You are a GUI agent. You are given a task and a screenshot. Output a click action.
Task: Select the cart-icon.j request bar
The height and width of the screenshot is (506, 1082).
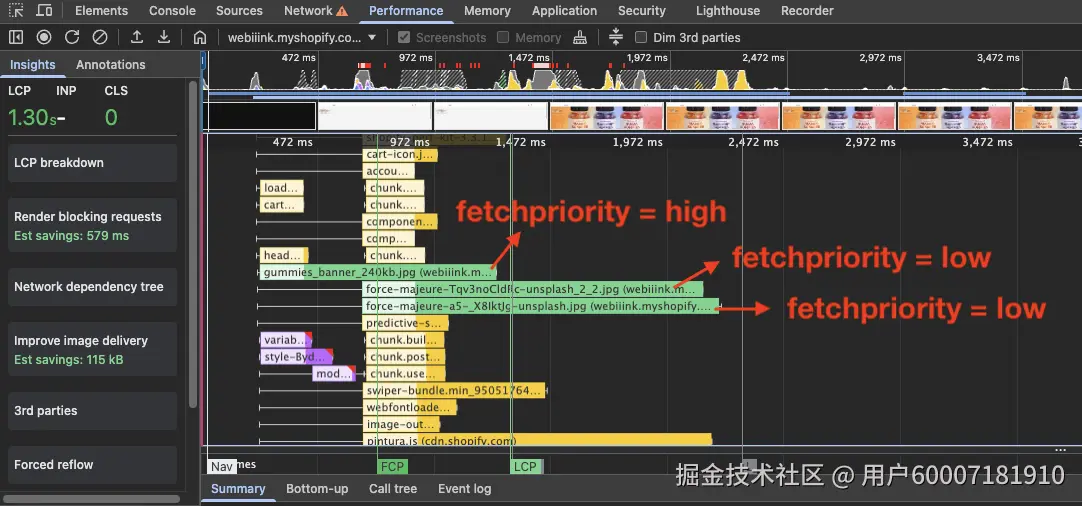[x=400, y=155]
